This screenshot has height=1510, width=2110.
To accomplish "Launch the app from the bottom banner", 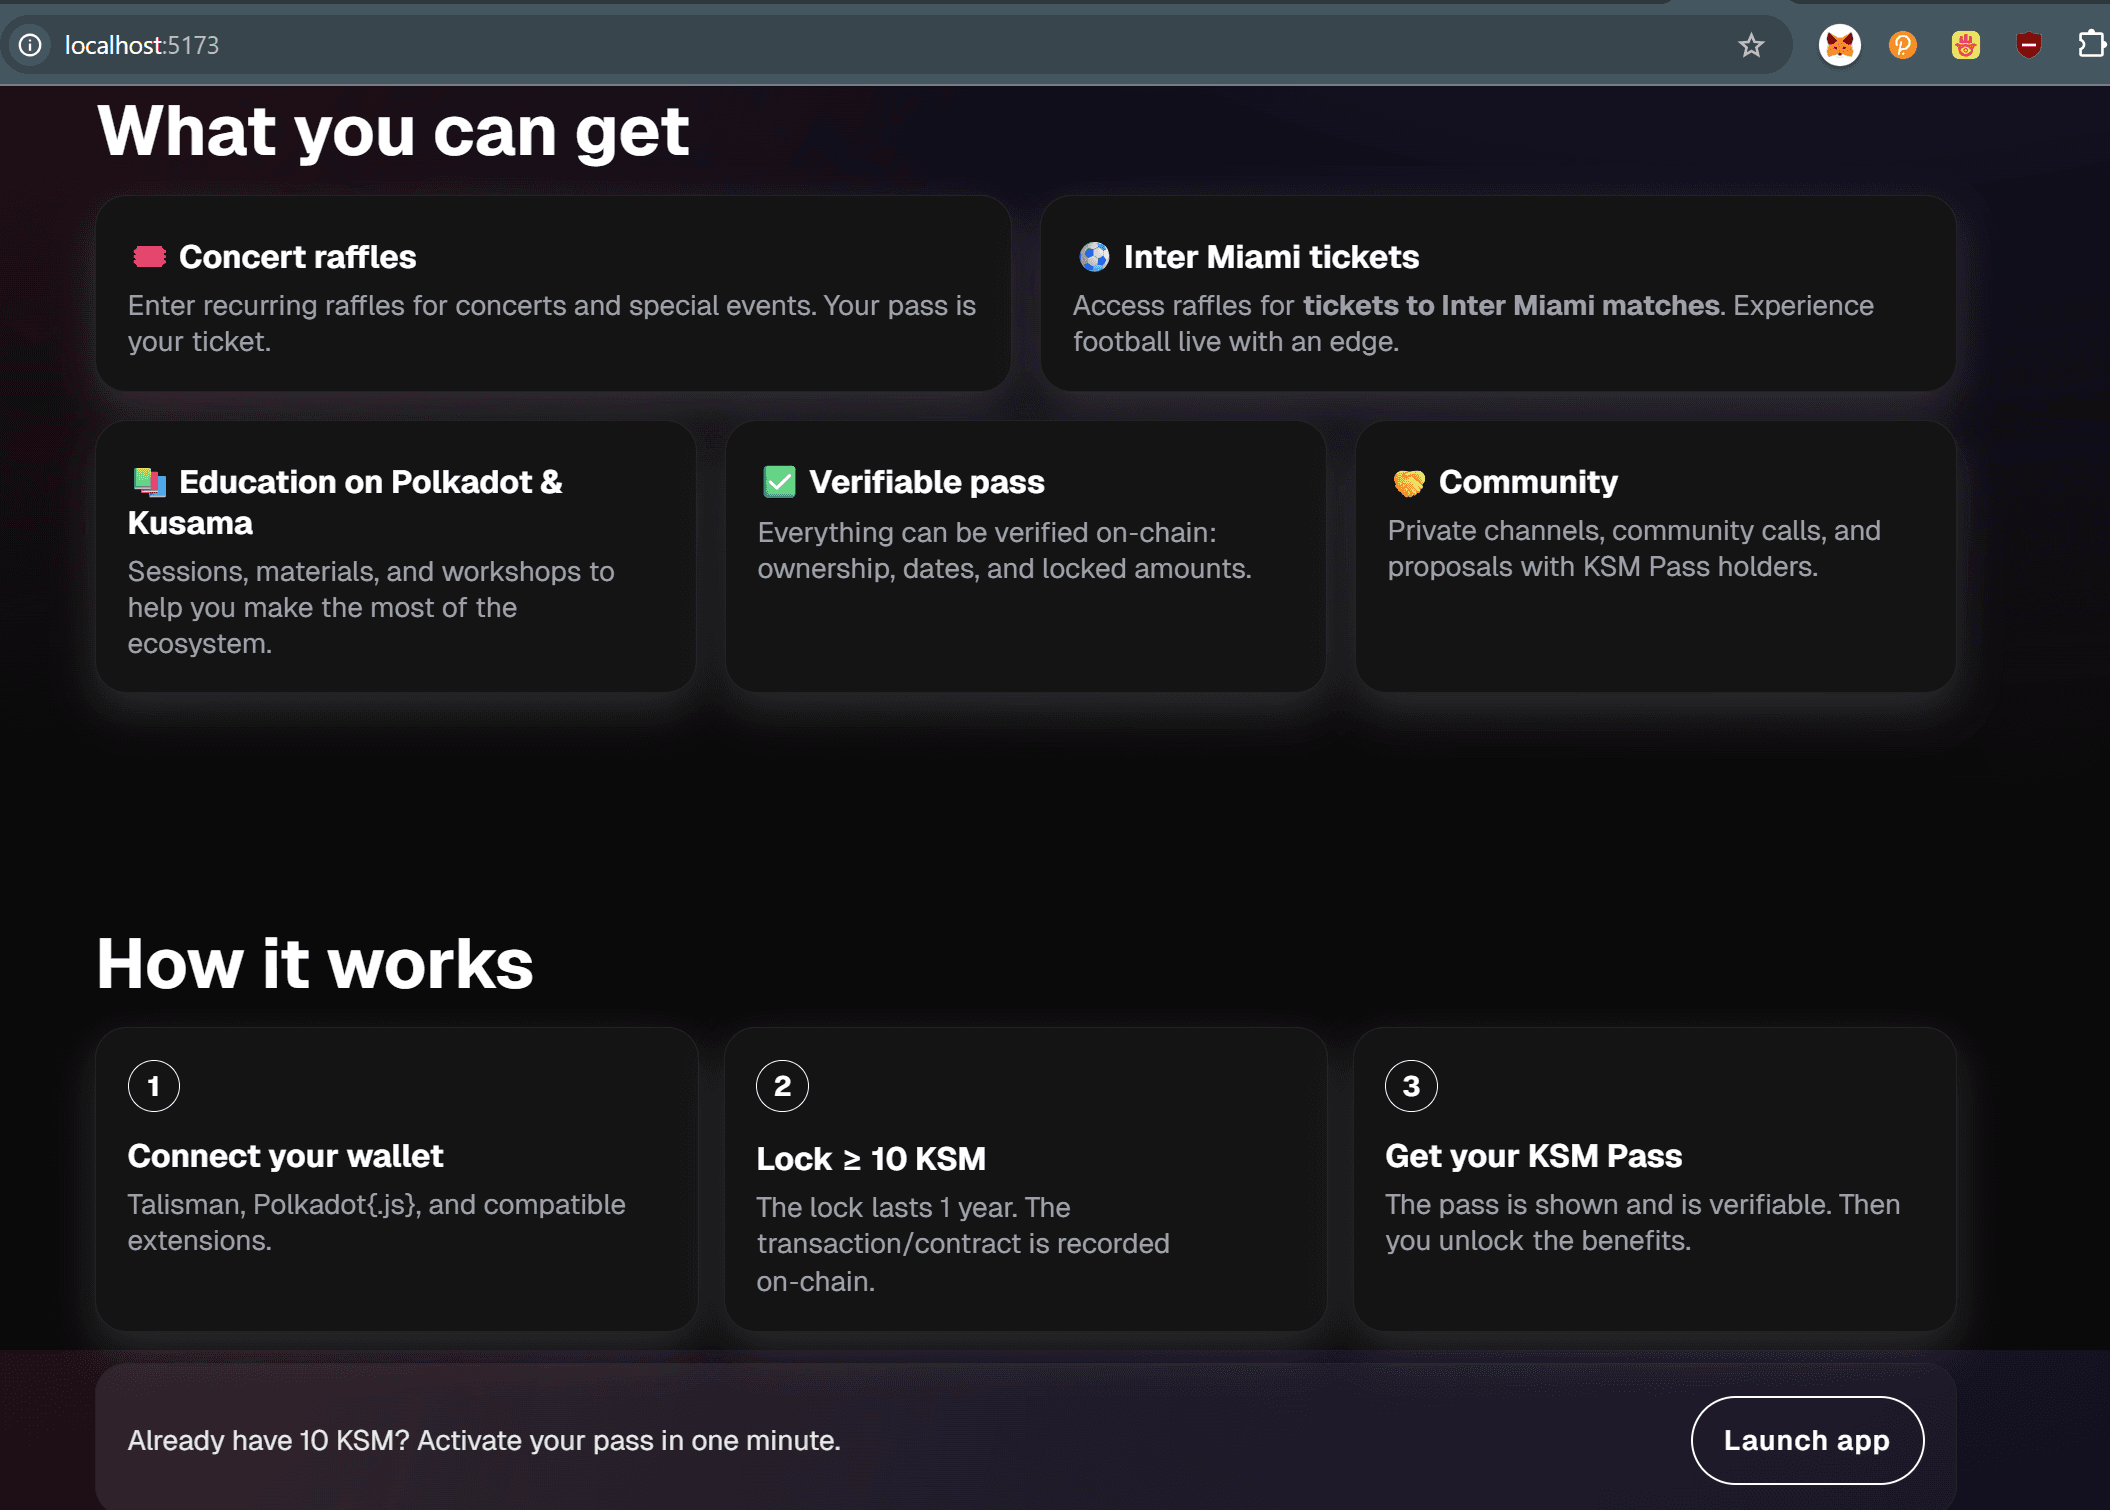I will pos(1807,1440).
